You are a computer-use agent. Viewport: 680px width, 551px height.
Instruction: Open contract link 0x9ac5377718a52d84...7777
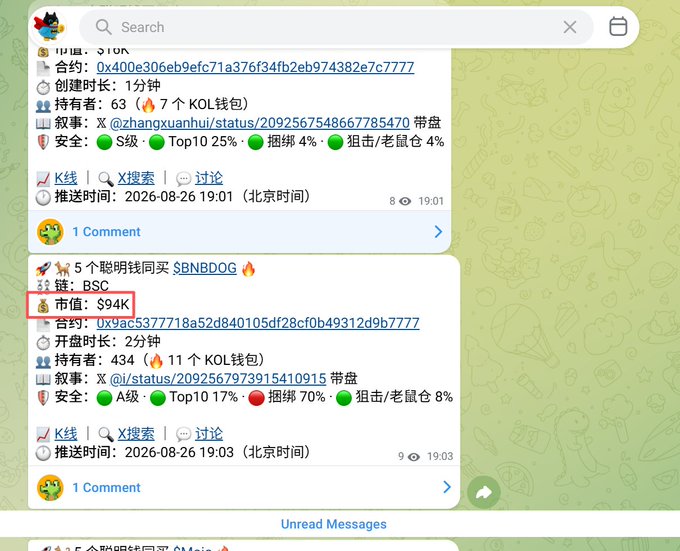tap(258, 323)
